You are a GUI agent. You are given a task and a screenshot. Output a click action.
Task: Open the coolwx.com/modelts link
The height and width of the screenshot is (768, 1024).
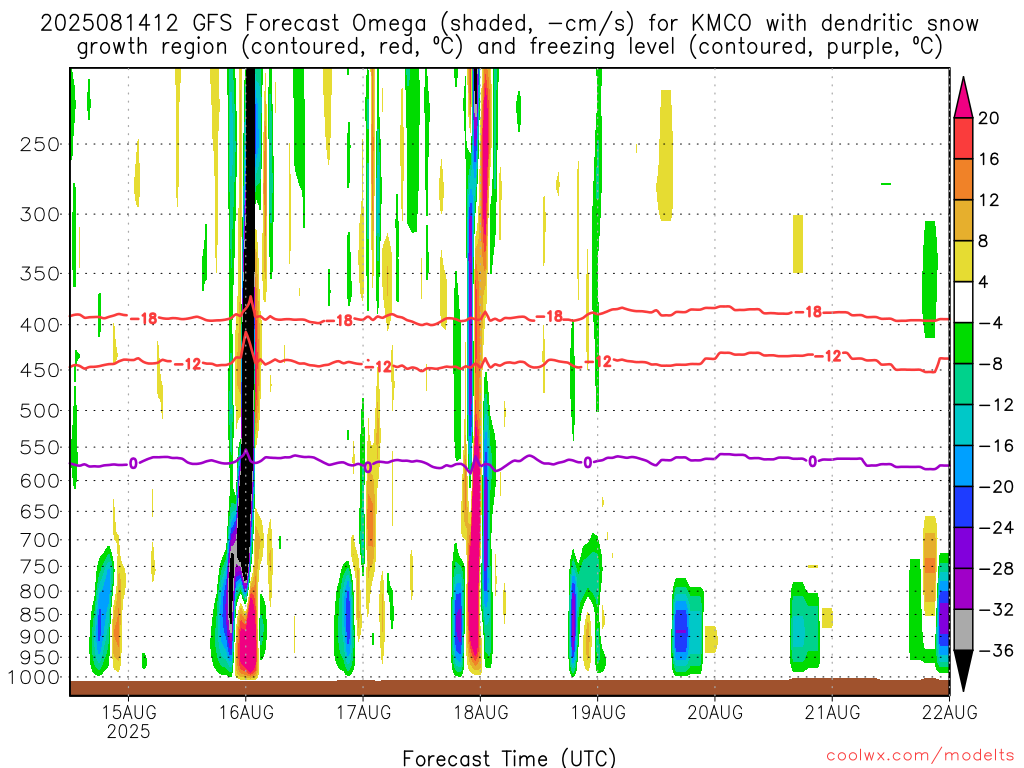click(x=920, y=756)
